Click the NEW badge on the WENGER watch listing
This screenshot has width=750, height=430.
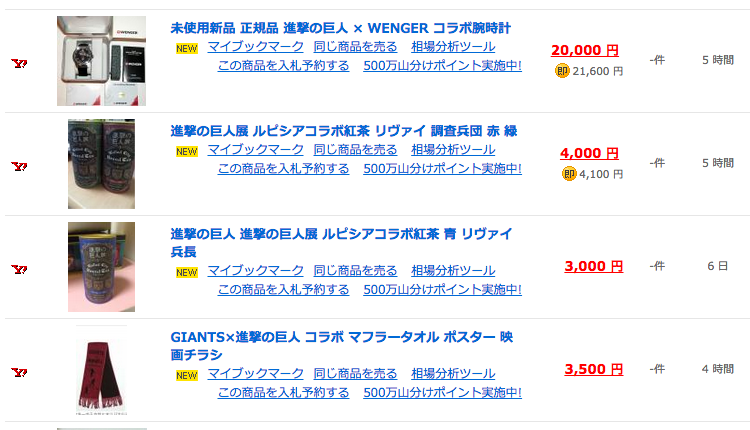(187, 48)
